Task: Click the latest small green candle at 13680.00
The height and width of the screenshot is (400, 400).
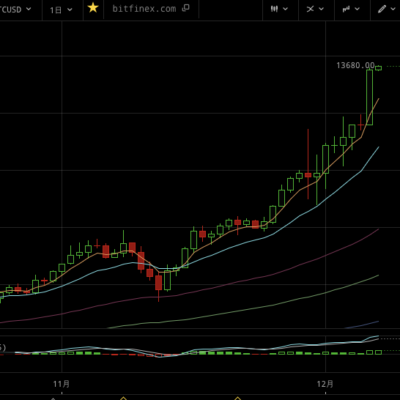Action: pos(379,68)
